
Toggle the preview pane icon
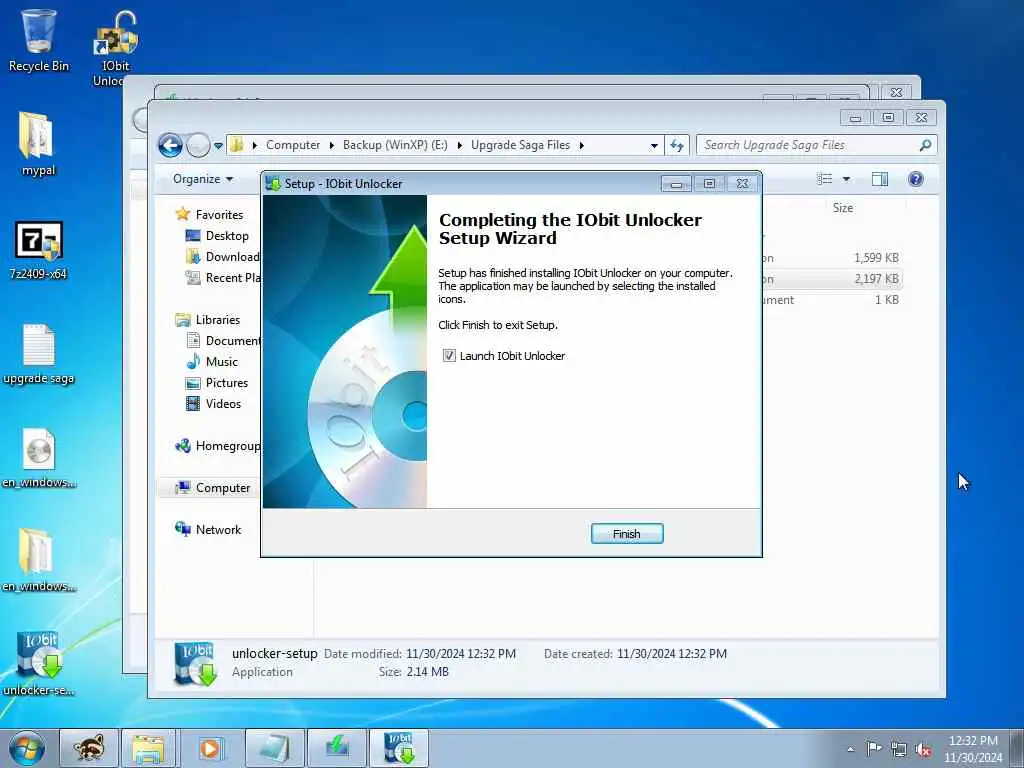(x=880, y=179)
